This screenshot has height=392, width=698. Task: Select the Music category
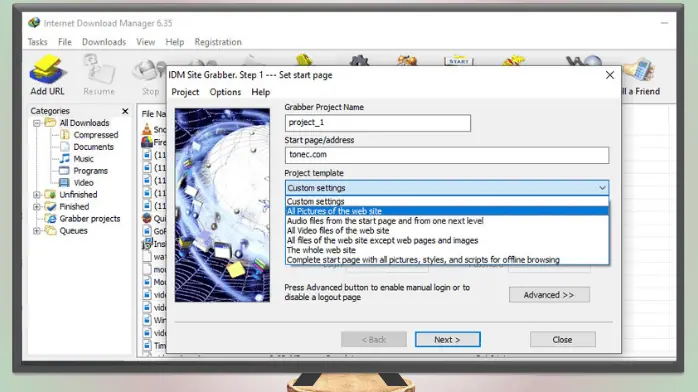[83, 159]
